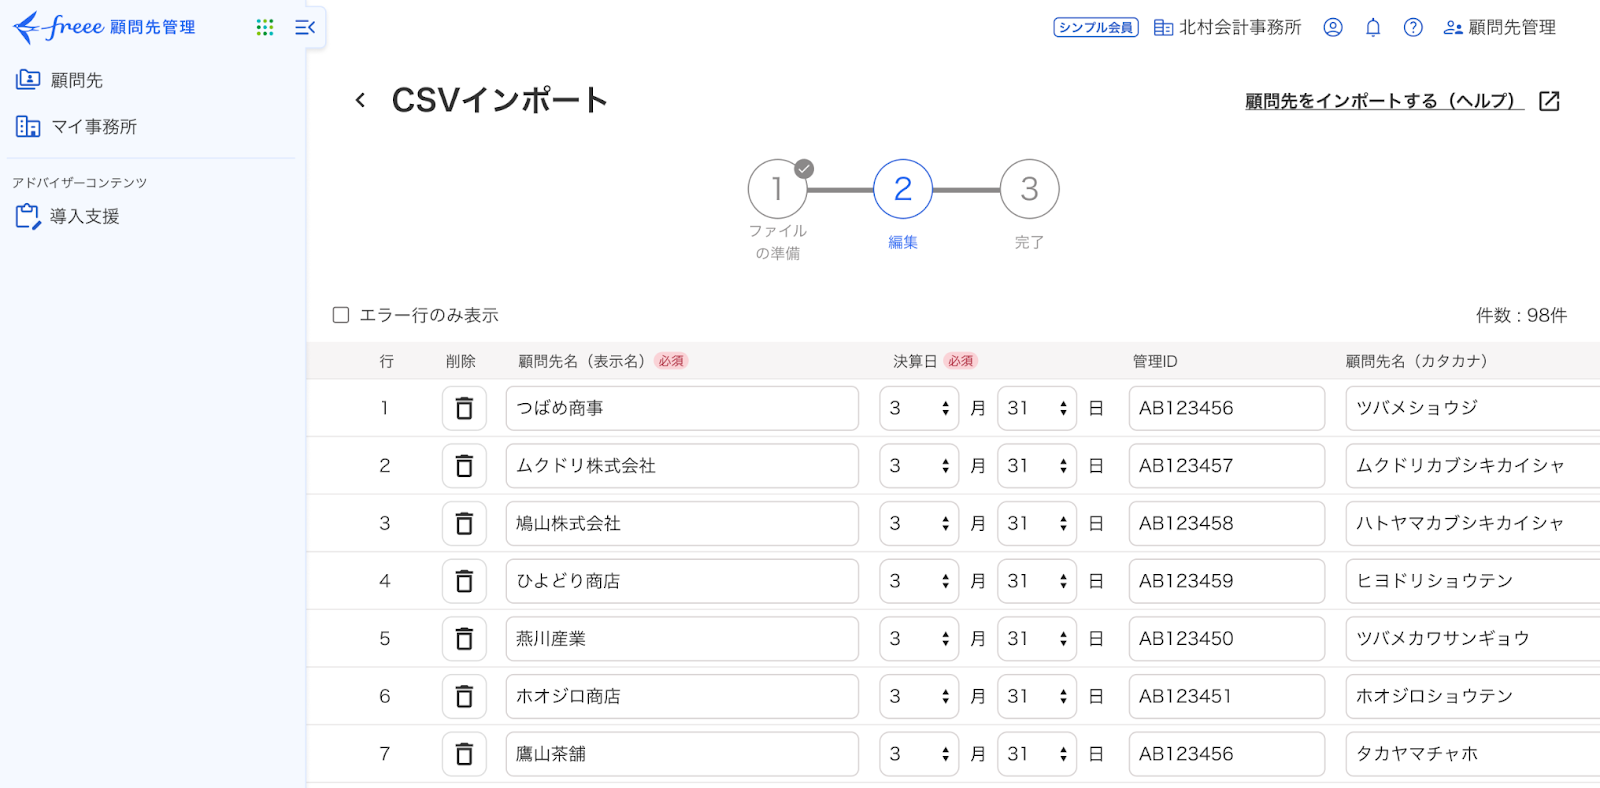The height and width of the screenshot is (788, 1600).
Task: Open day dropdown for つばめ商事 row
Action: pos(1037,408)
